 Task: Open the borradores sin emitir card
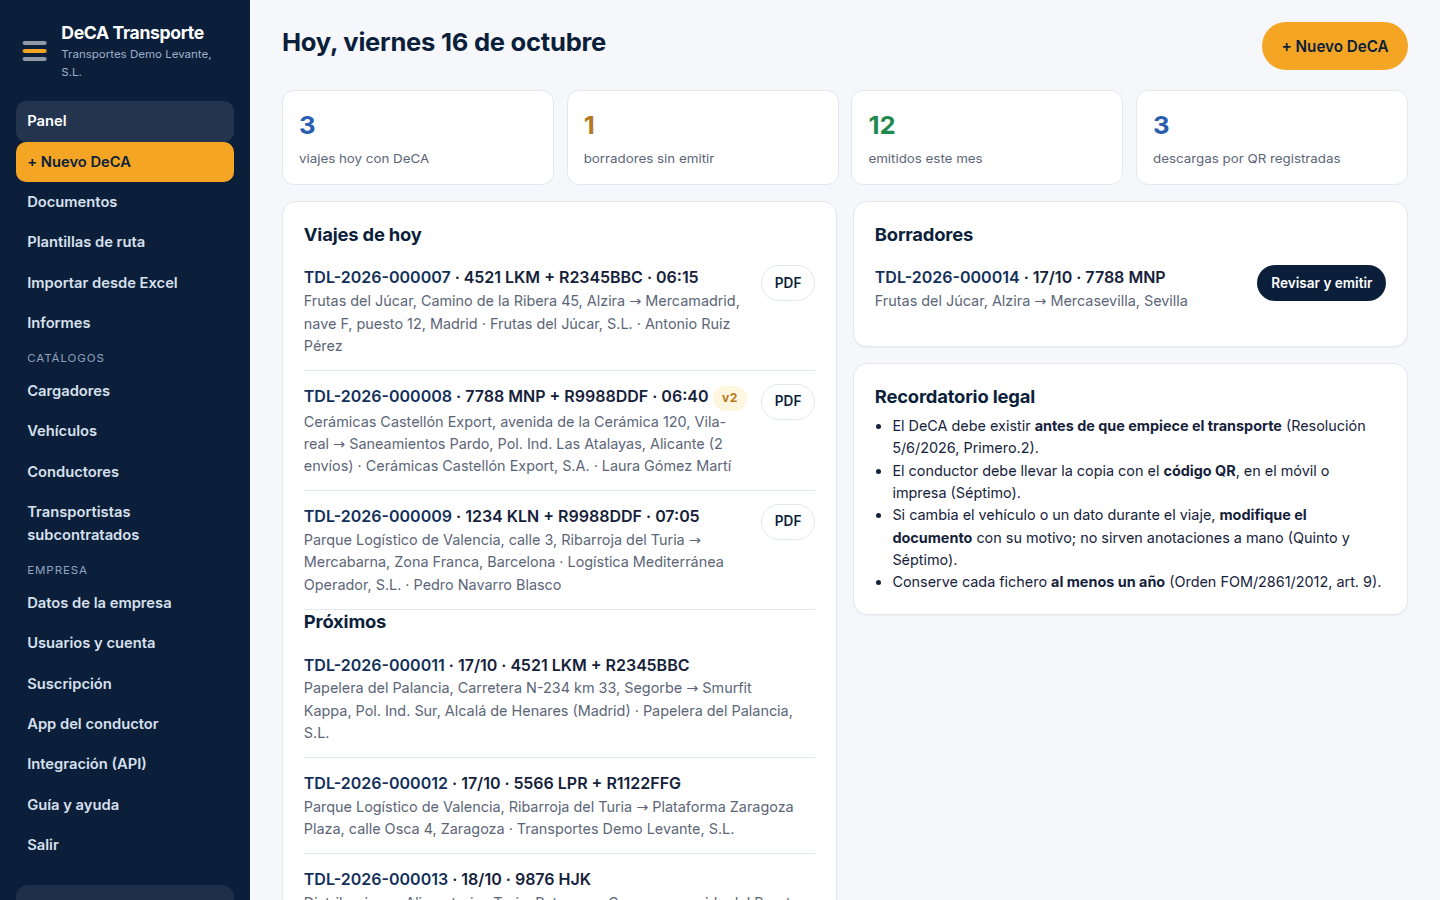[x=702, y=138]
